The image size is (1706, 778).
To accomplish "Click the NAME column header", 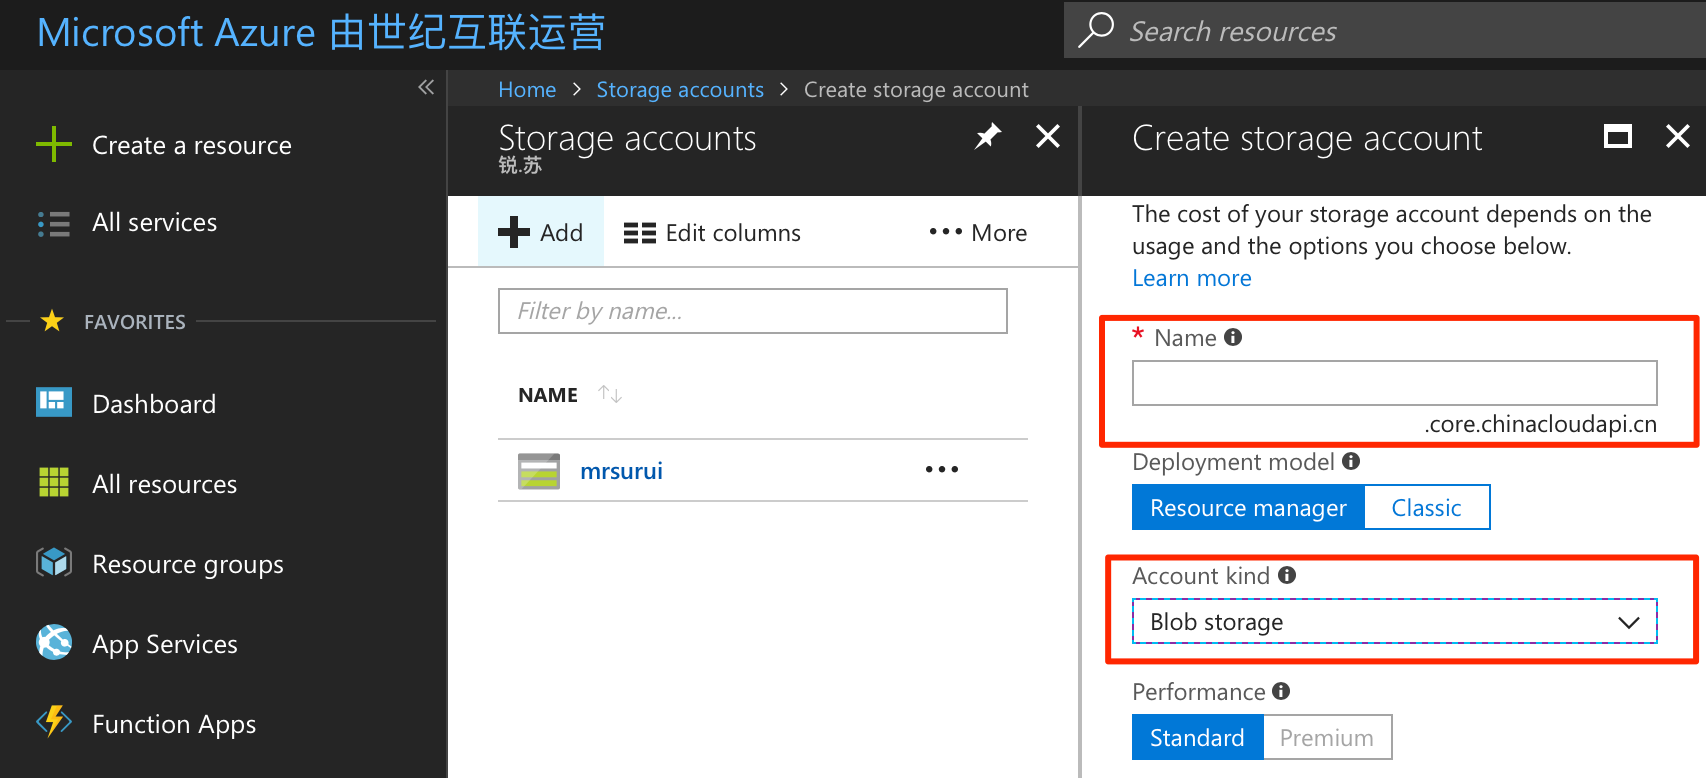I will (x=548, y=395).
